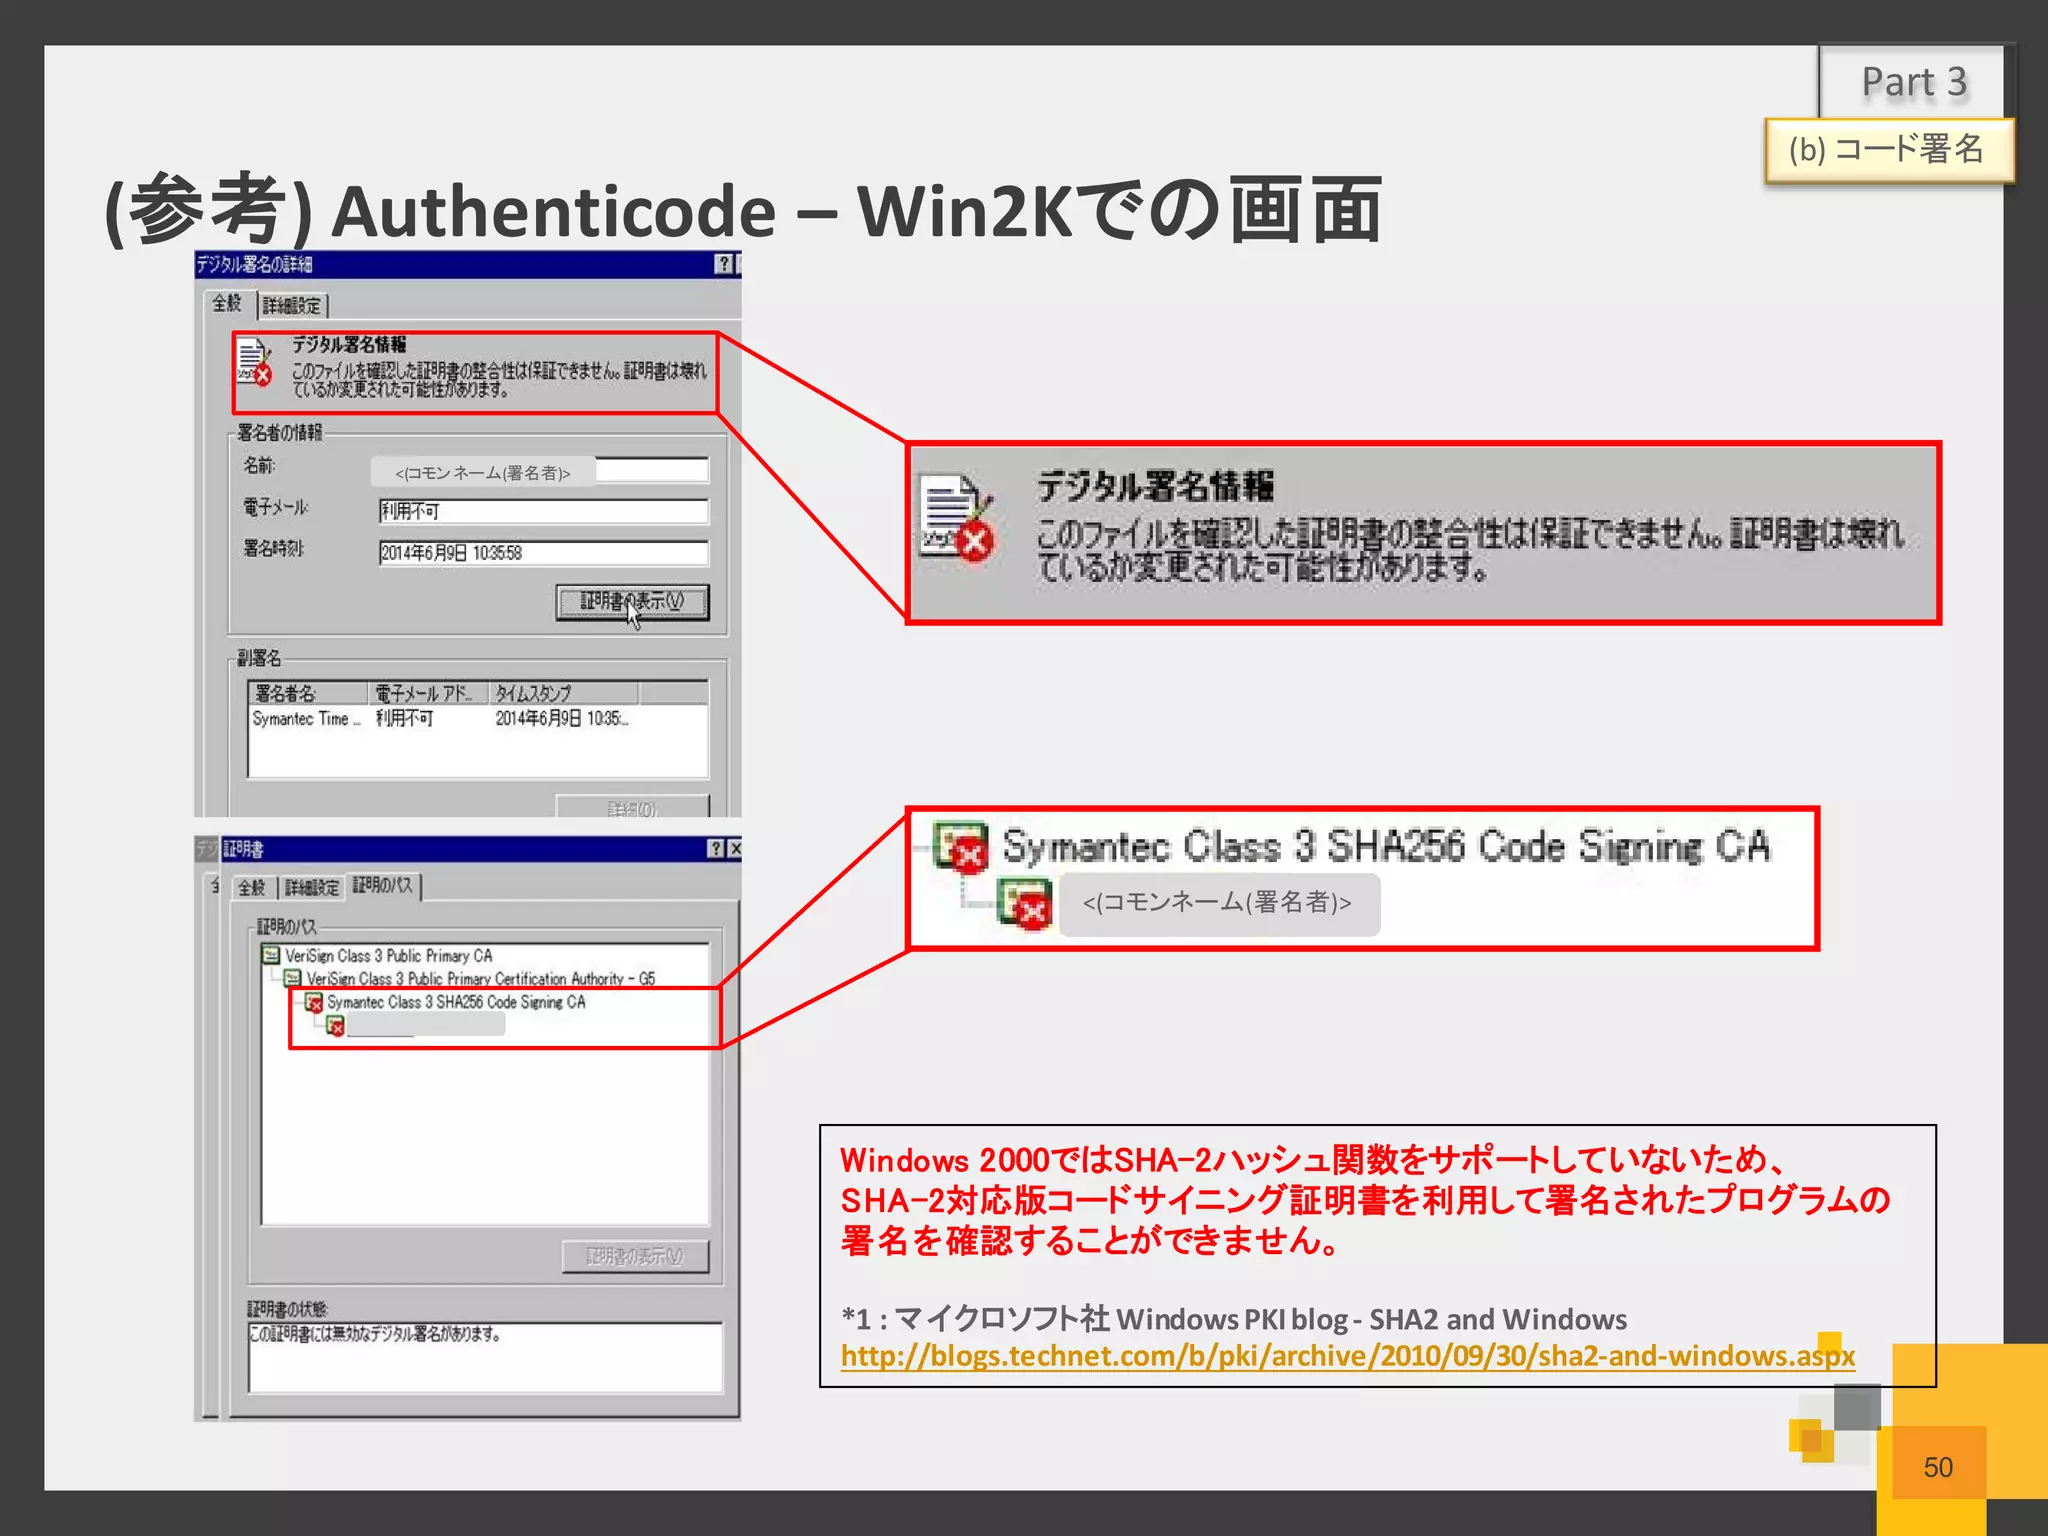Click the 詳細(D) button under countersignatures

[x=632, y=808]
